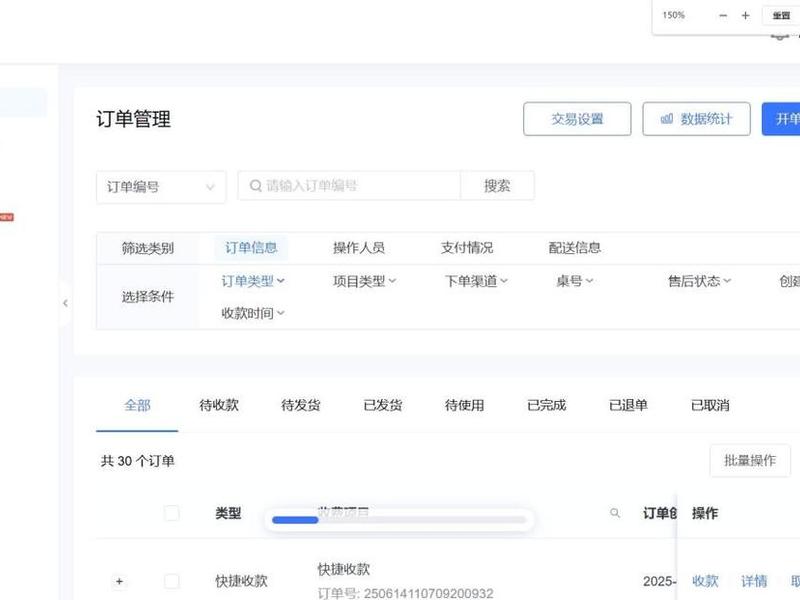Switch to the 待使用 tab
The height and width of the screenshot is (600, 800).
pos(464,406)
